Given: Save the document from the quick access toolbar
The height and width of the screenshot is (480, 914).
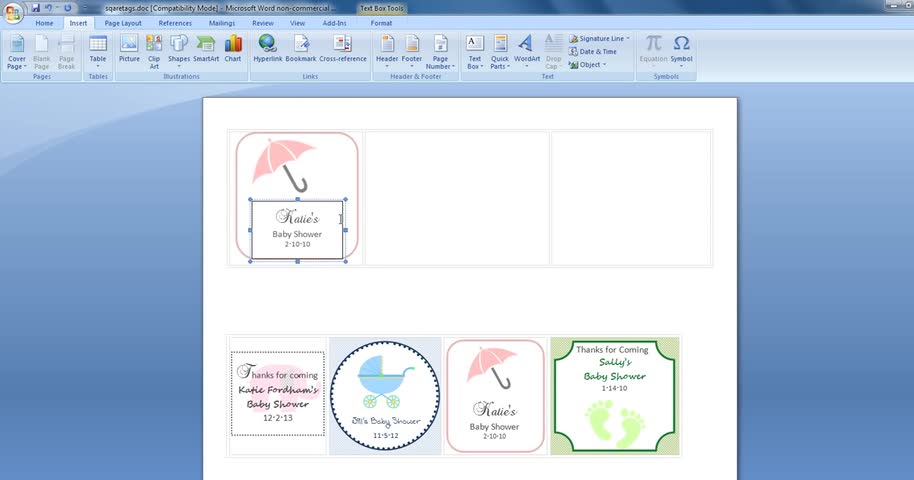Looking at the screenshot, I should (36, 8).
